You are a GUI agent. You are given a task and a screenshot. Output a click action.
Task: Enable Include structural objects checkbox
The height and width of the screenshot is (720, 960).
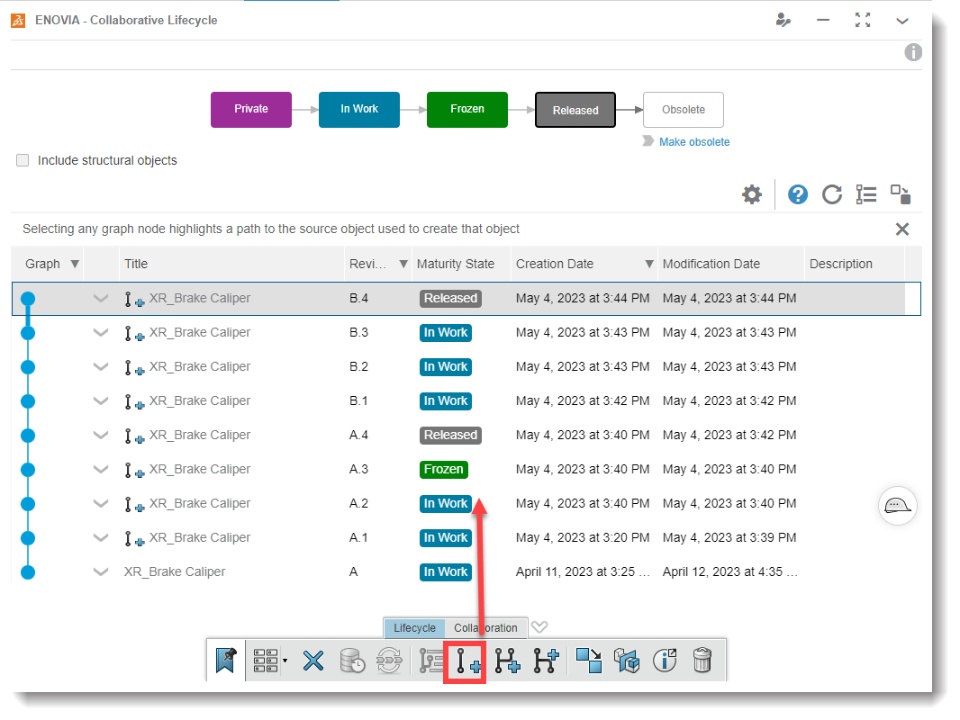[23, 160]
